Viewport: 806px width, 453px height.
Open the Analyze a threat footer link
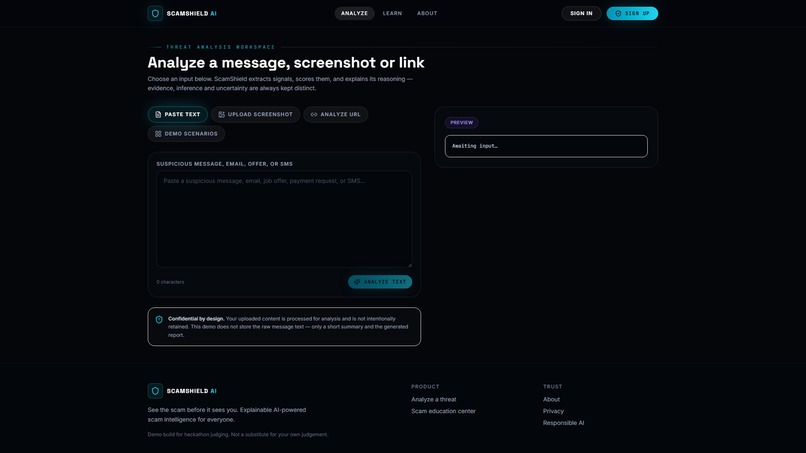pos(433,400)
